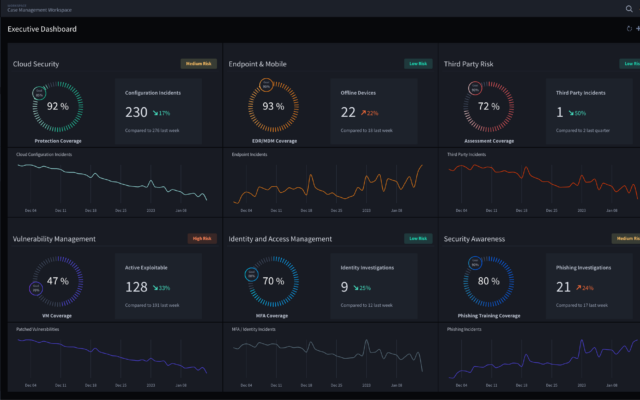Screen dimensions: 640x400
Task: Click the VM Coverage caption
Action: pos(57,316)
